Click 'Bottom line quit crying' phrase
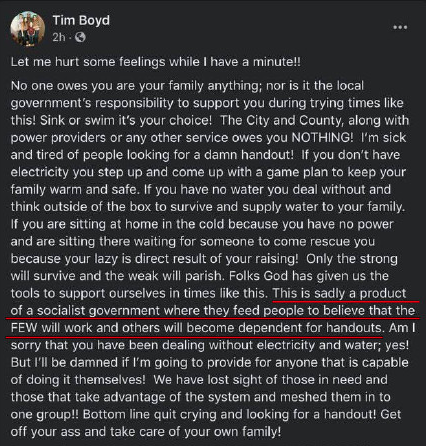The height and width of the screenshot is (446, 426). (150, 414)
